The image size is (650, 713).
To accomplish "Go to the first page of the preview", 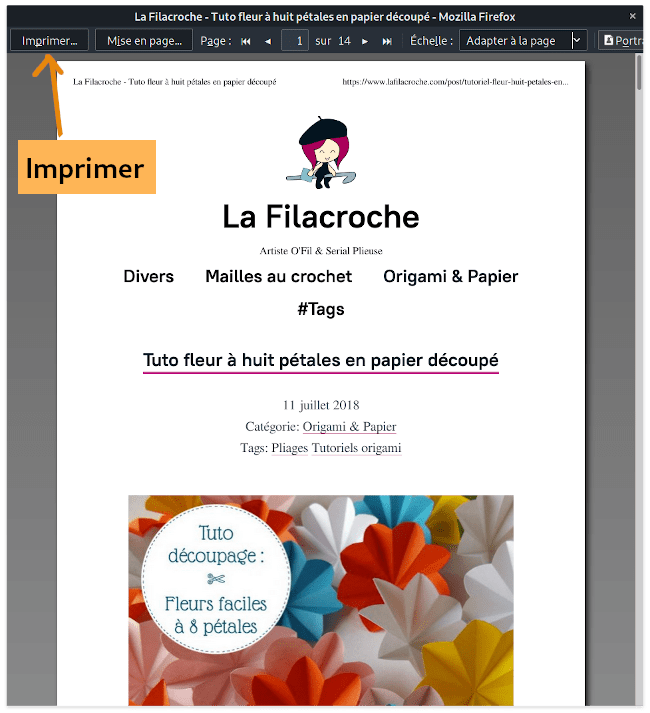I will (246, 41).
